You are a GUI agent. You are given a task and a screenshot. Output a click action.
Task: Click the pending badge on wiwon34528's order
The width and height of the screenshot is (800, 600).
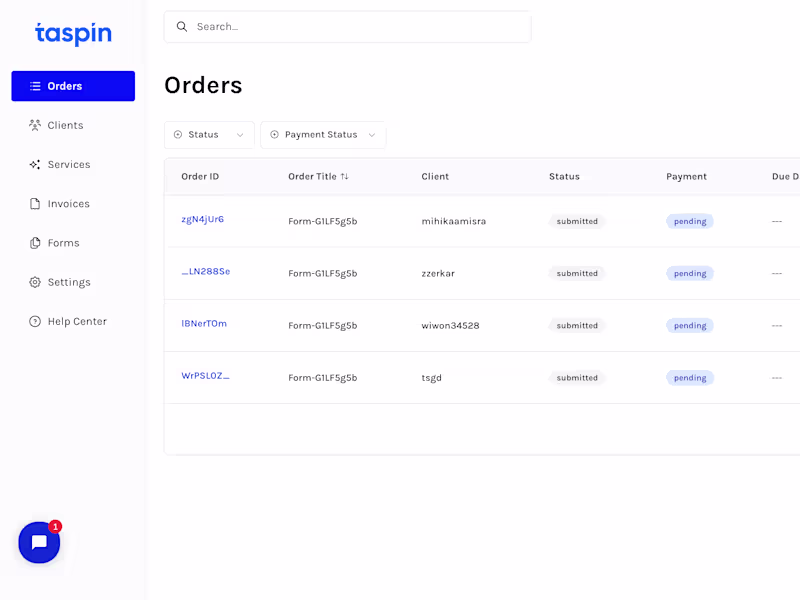[x=689, y=325]
